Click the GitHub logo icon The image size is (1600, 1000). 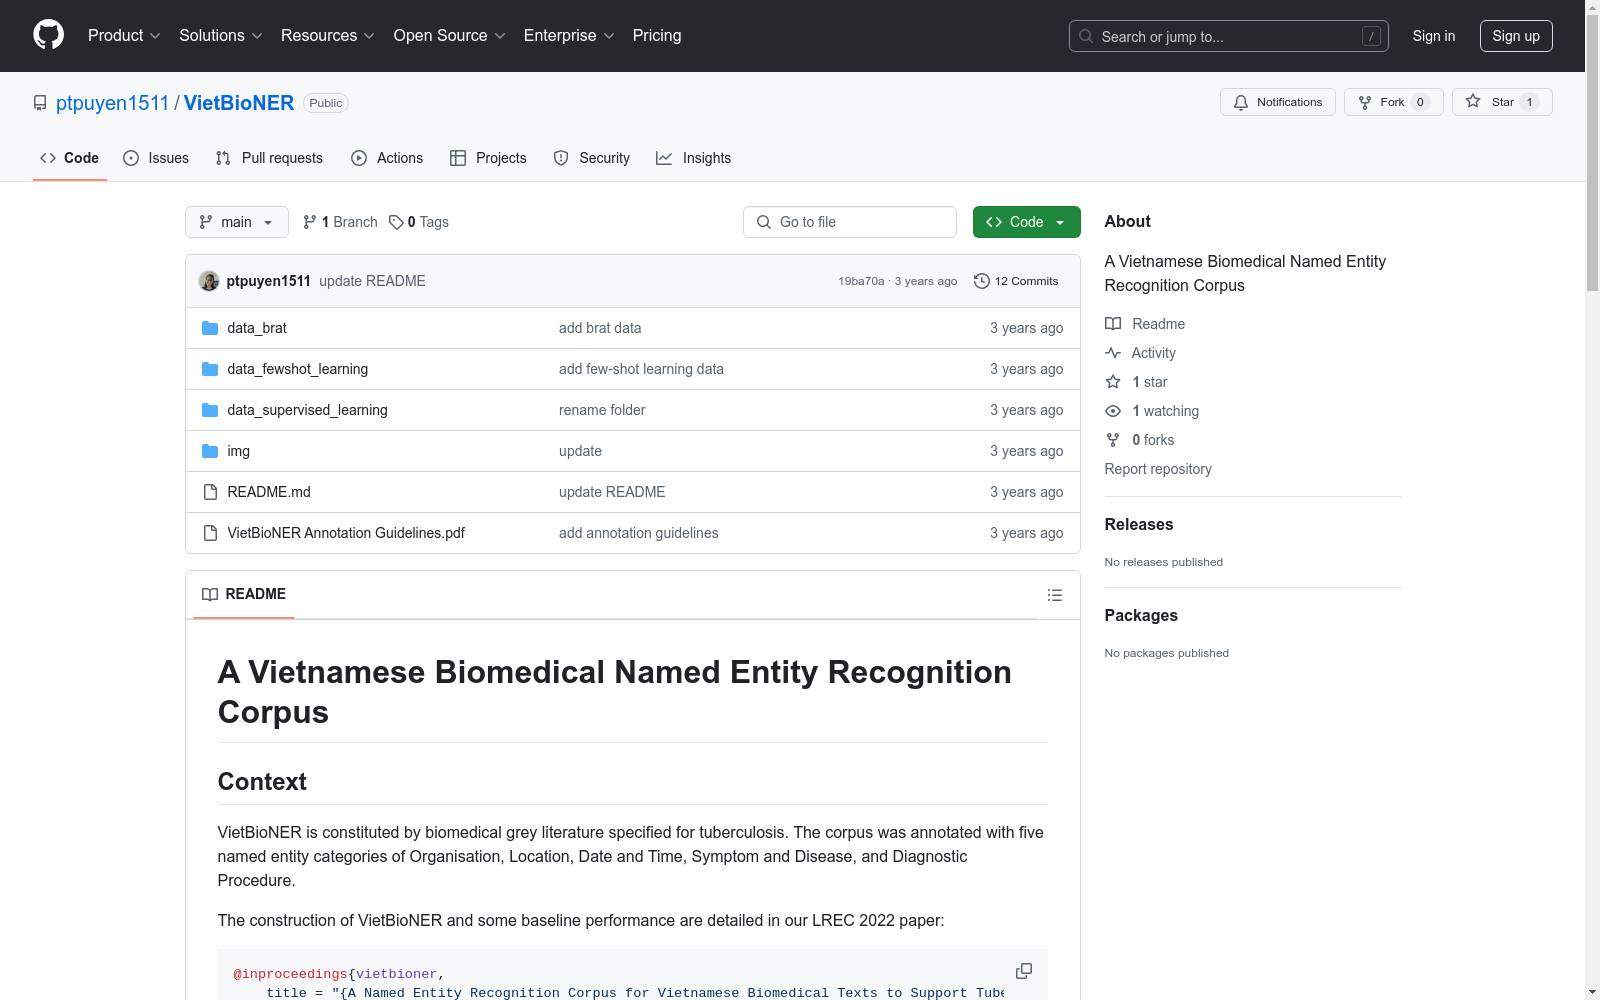(x=48, y=35)
